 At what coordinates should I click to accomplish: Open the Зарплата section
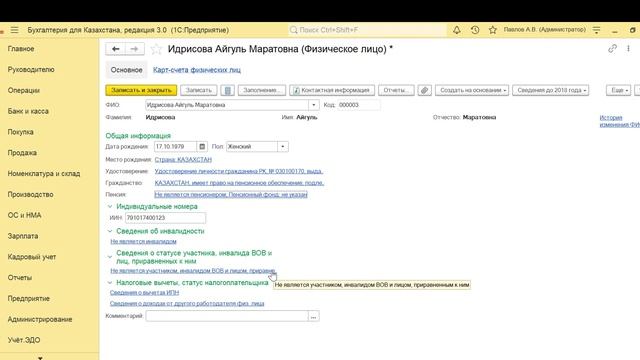pos(23,236)
